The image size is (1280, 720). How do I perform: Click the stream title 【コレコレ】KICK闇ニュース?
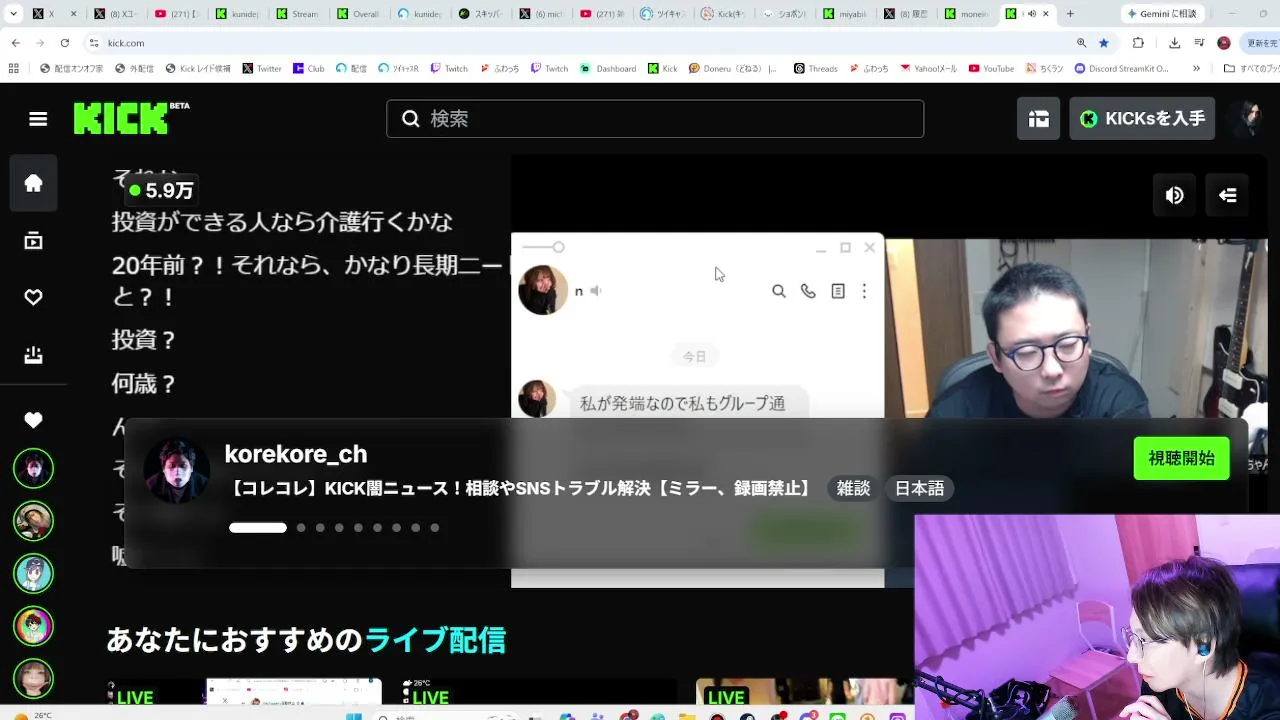click(521, 489)
